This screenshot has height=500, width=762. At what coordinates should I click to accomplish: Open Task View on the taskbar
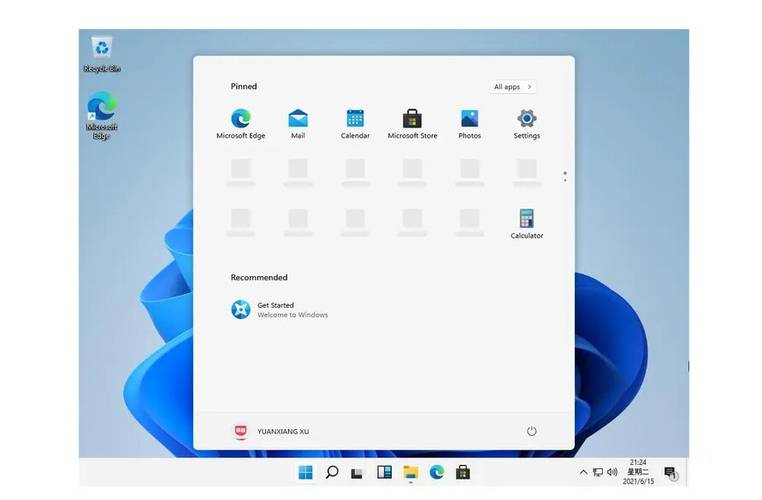pos(358,472)
